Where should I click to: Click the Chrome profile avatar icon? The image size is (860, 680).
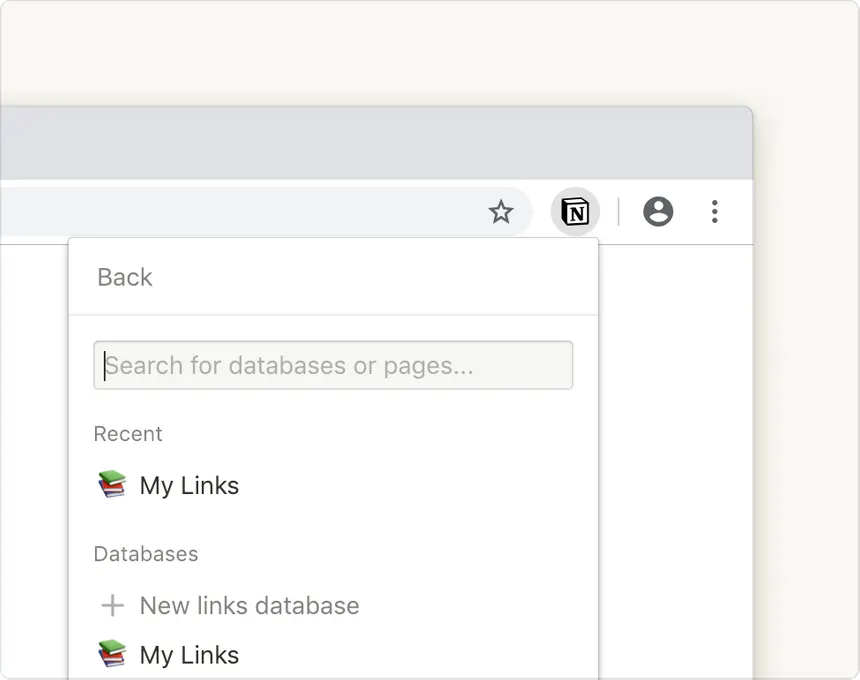658,212
